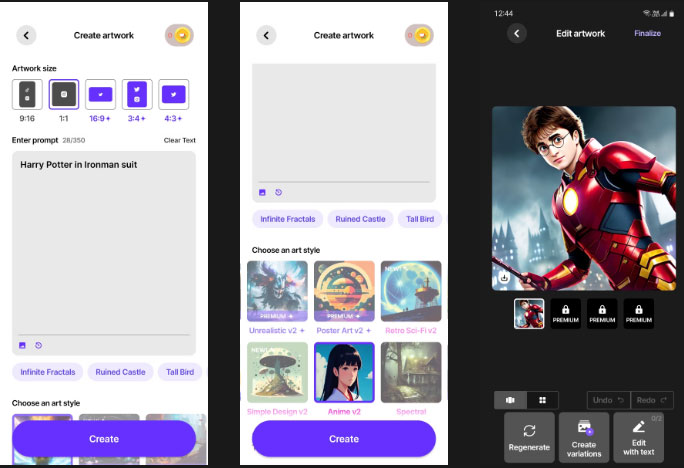The image size is (684, 468).
Task: Add image icon in the middle prompt box
Action: [x=262, y=192]
